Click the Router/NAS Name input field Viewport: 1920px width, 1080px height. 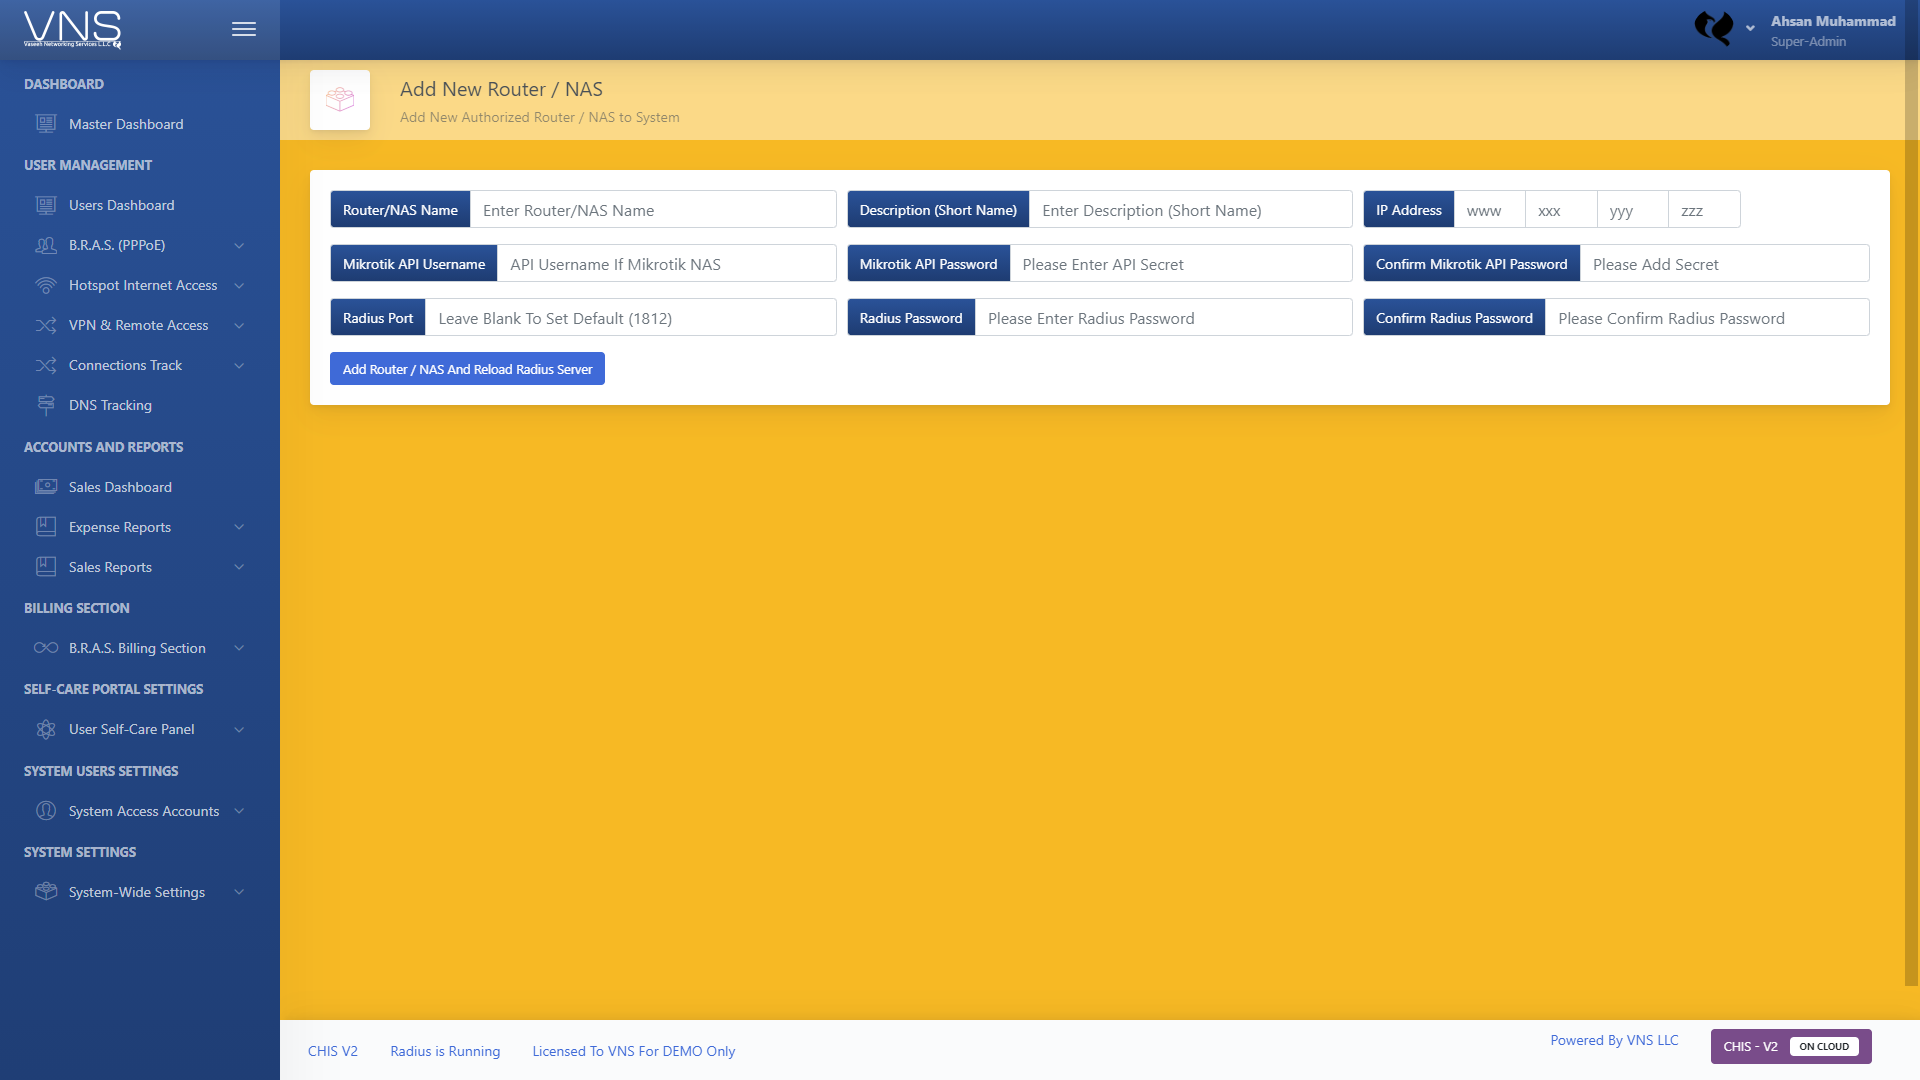pyautogui.click(x=652, y=210)
